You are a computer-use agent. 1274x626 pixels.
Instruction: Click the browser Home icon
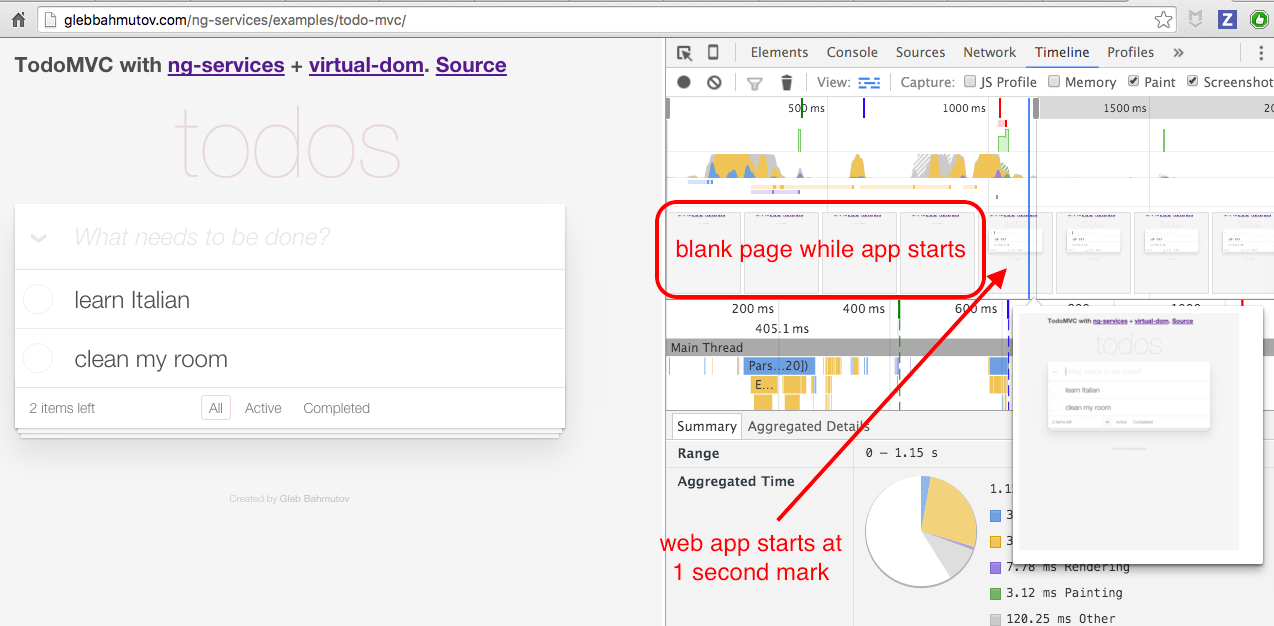click(x=18, y=19)
